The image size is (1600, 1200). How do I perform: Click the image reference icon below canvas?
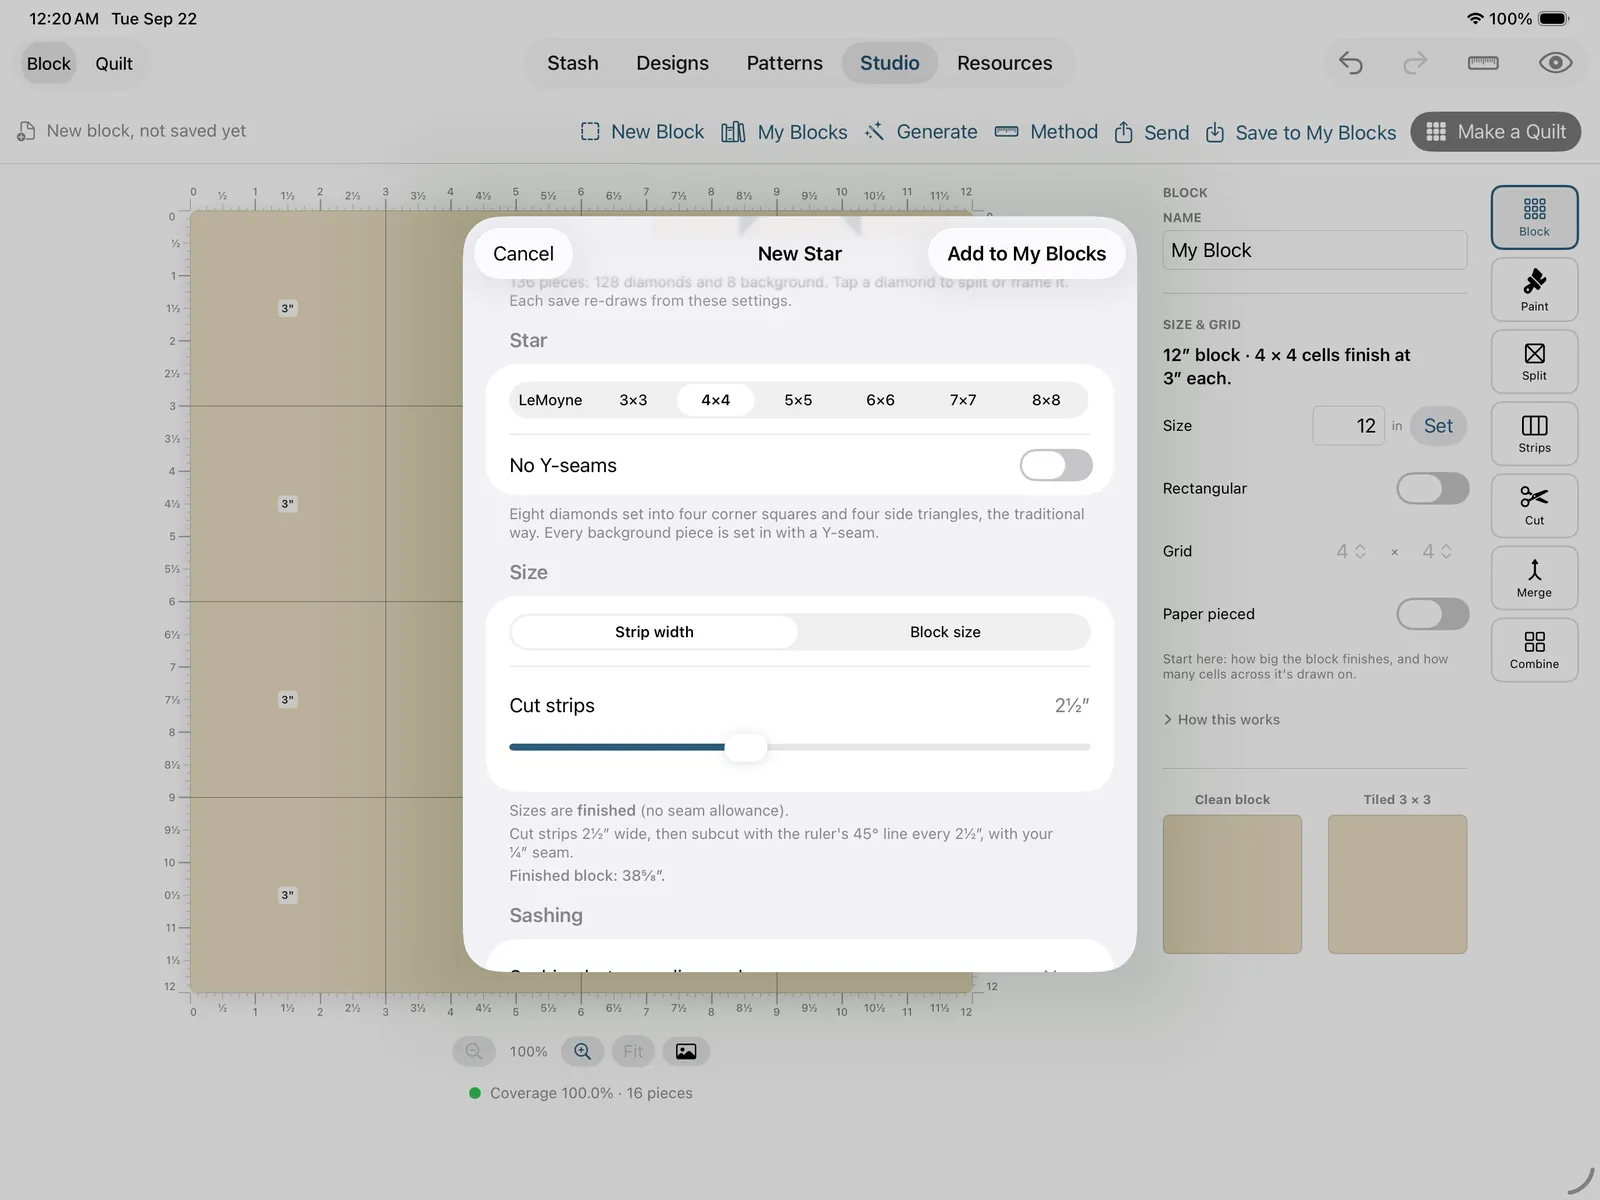point(686,1051)
